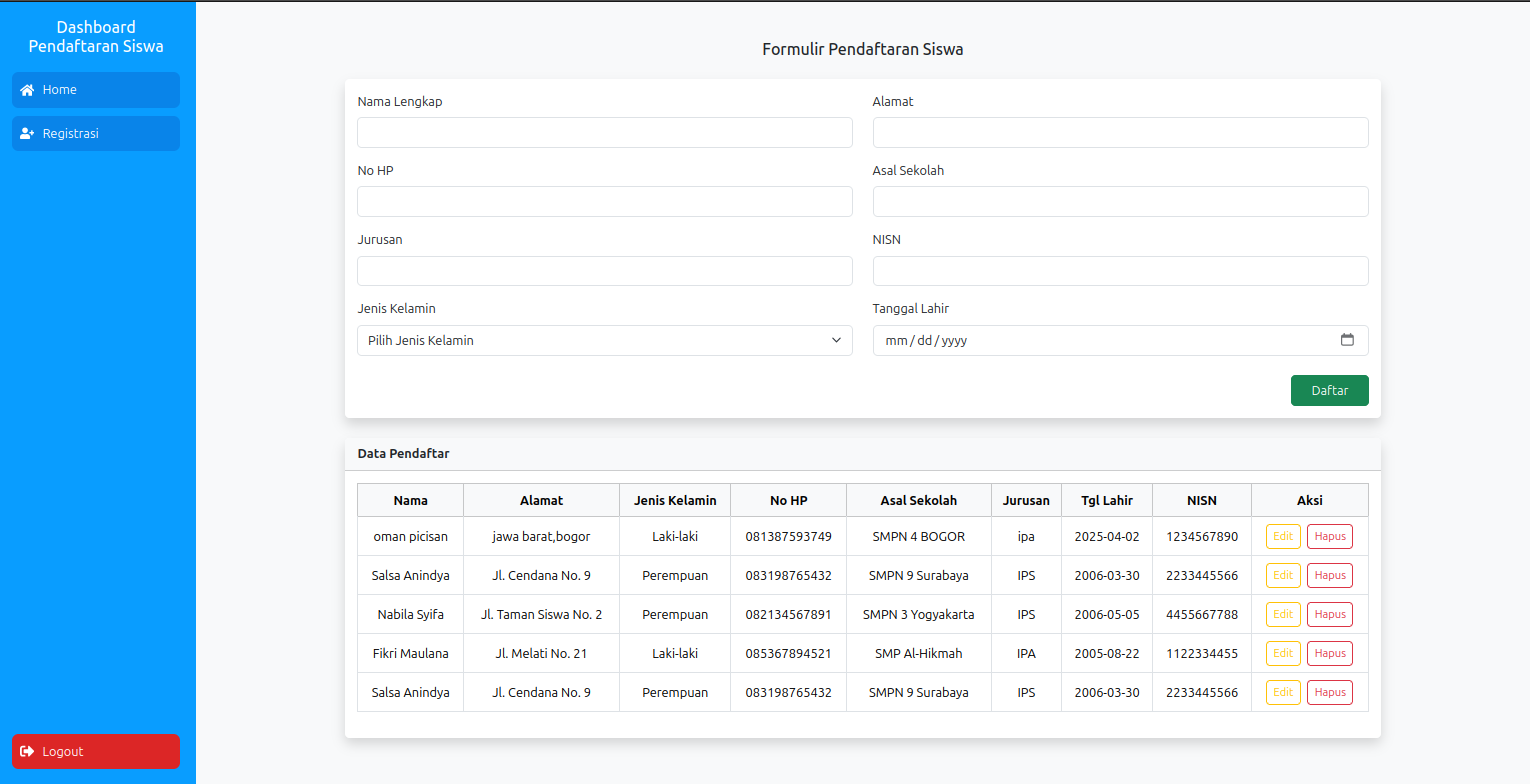The width and height of the screenshot is (1530, 784).
Task: Select the No HP input box
Action: click(x=604, y=202)
